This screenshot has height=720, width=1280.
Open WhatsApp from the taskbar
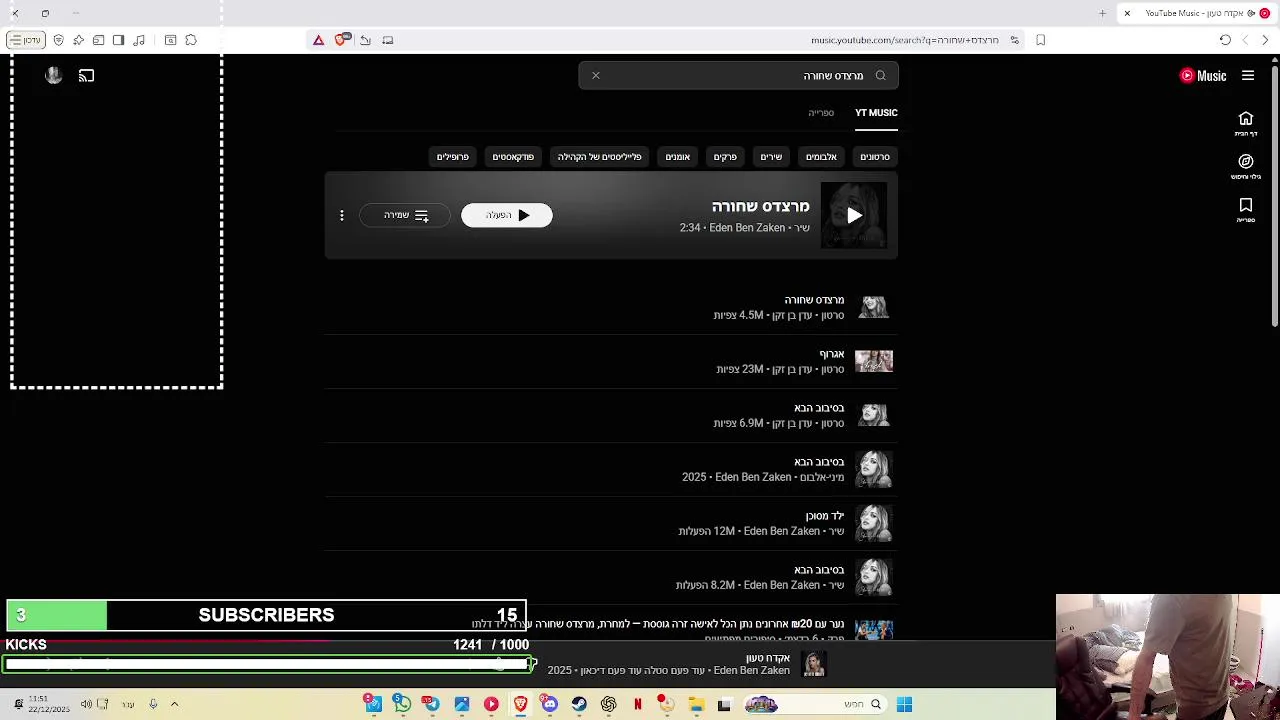[x=402, y=704]
